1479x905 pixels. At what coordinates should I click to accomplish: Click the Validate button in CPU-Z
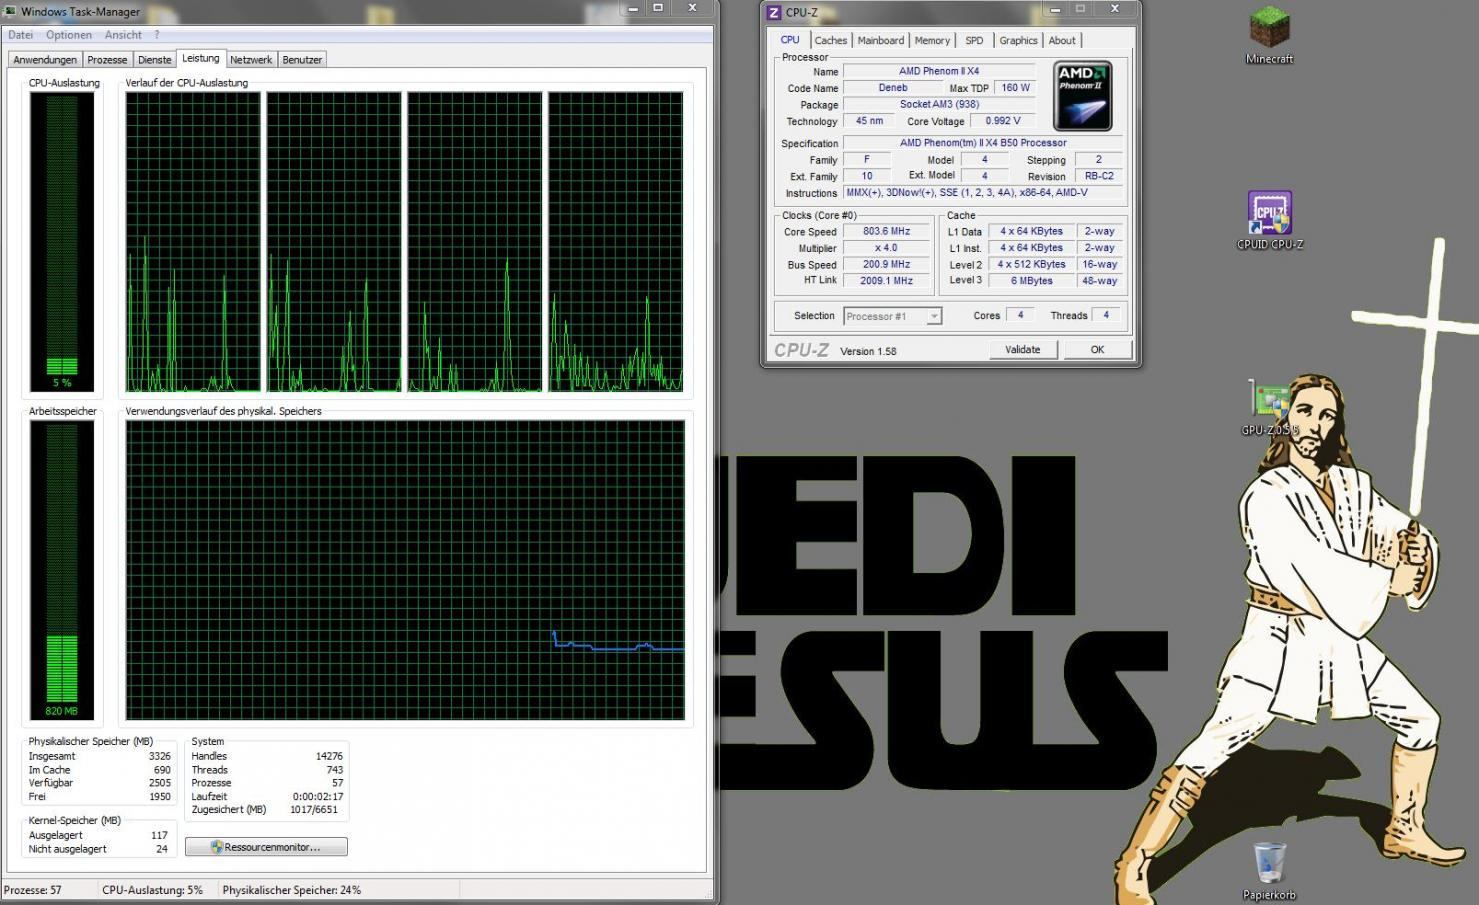(1022, 350)
